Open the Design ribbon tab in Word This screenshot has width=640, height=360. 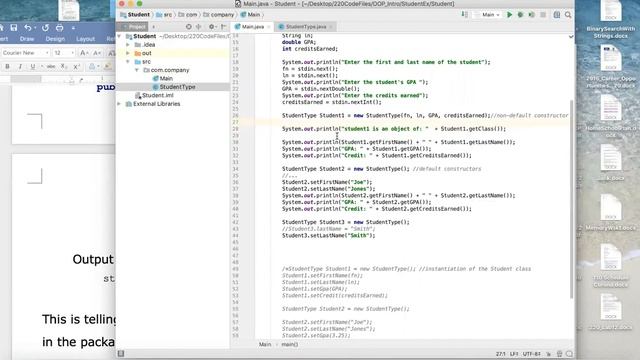pyautogui.click(x=55, y=39)
